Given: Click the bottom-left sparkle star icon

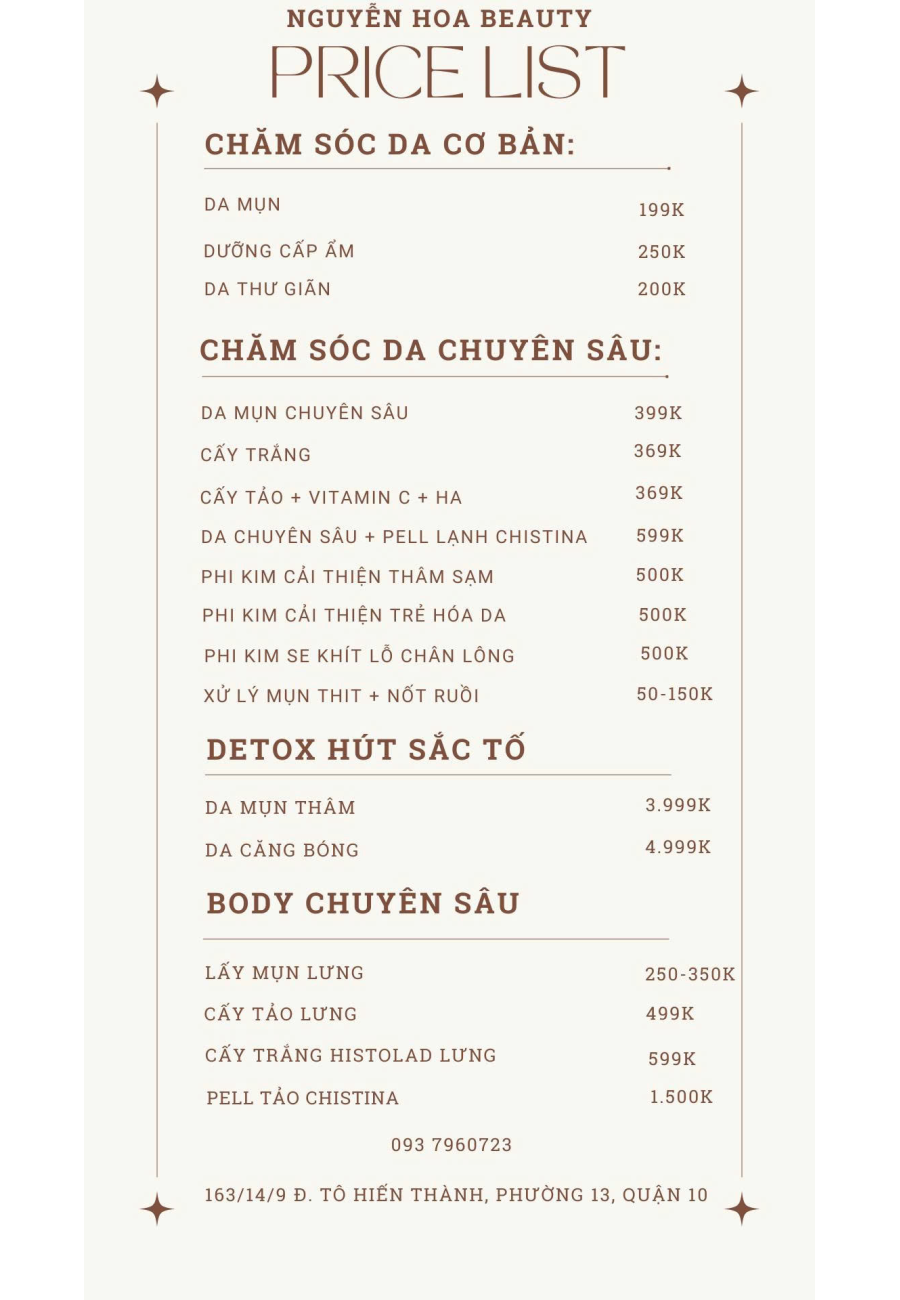Looking at the screenshot, I should [x=157, y=1209].
